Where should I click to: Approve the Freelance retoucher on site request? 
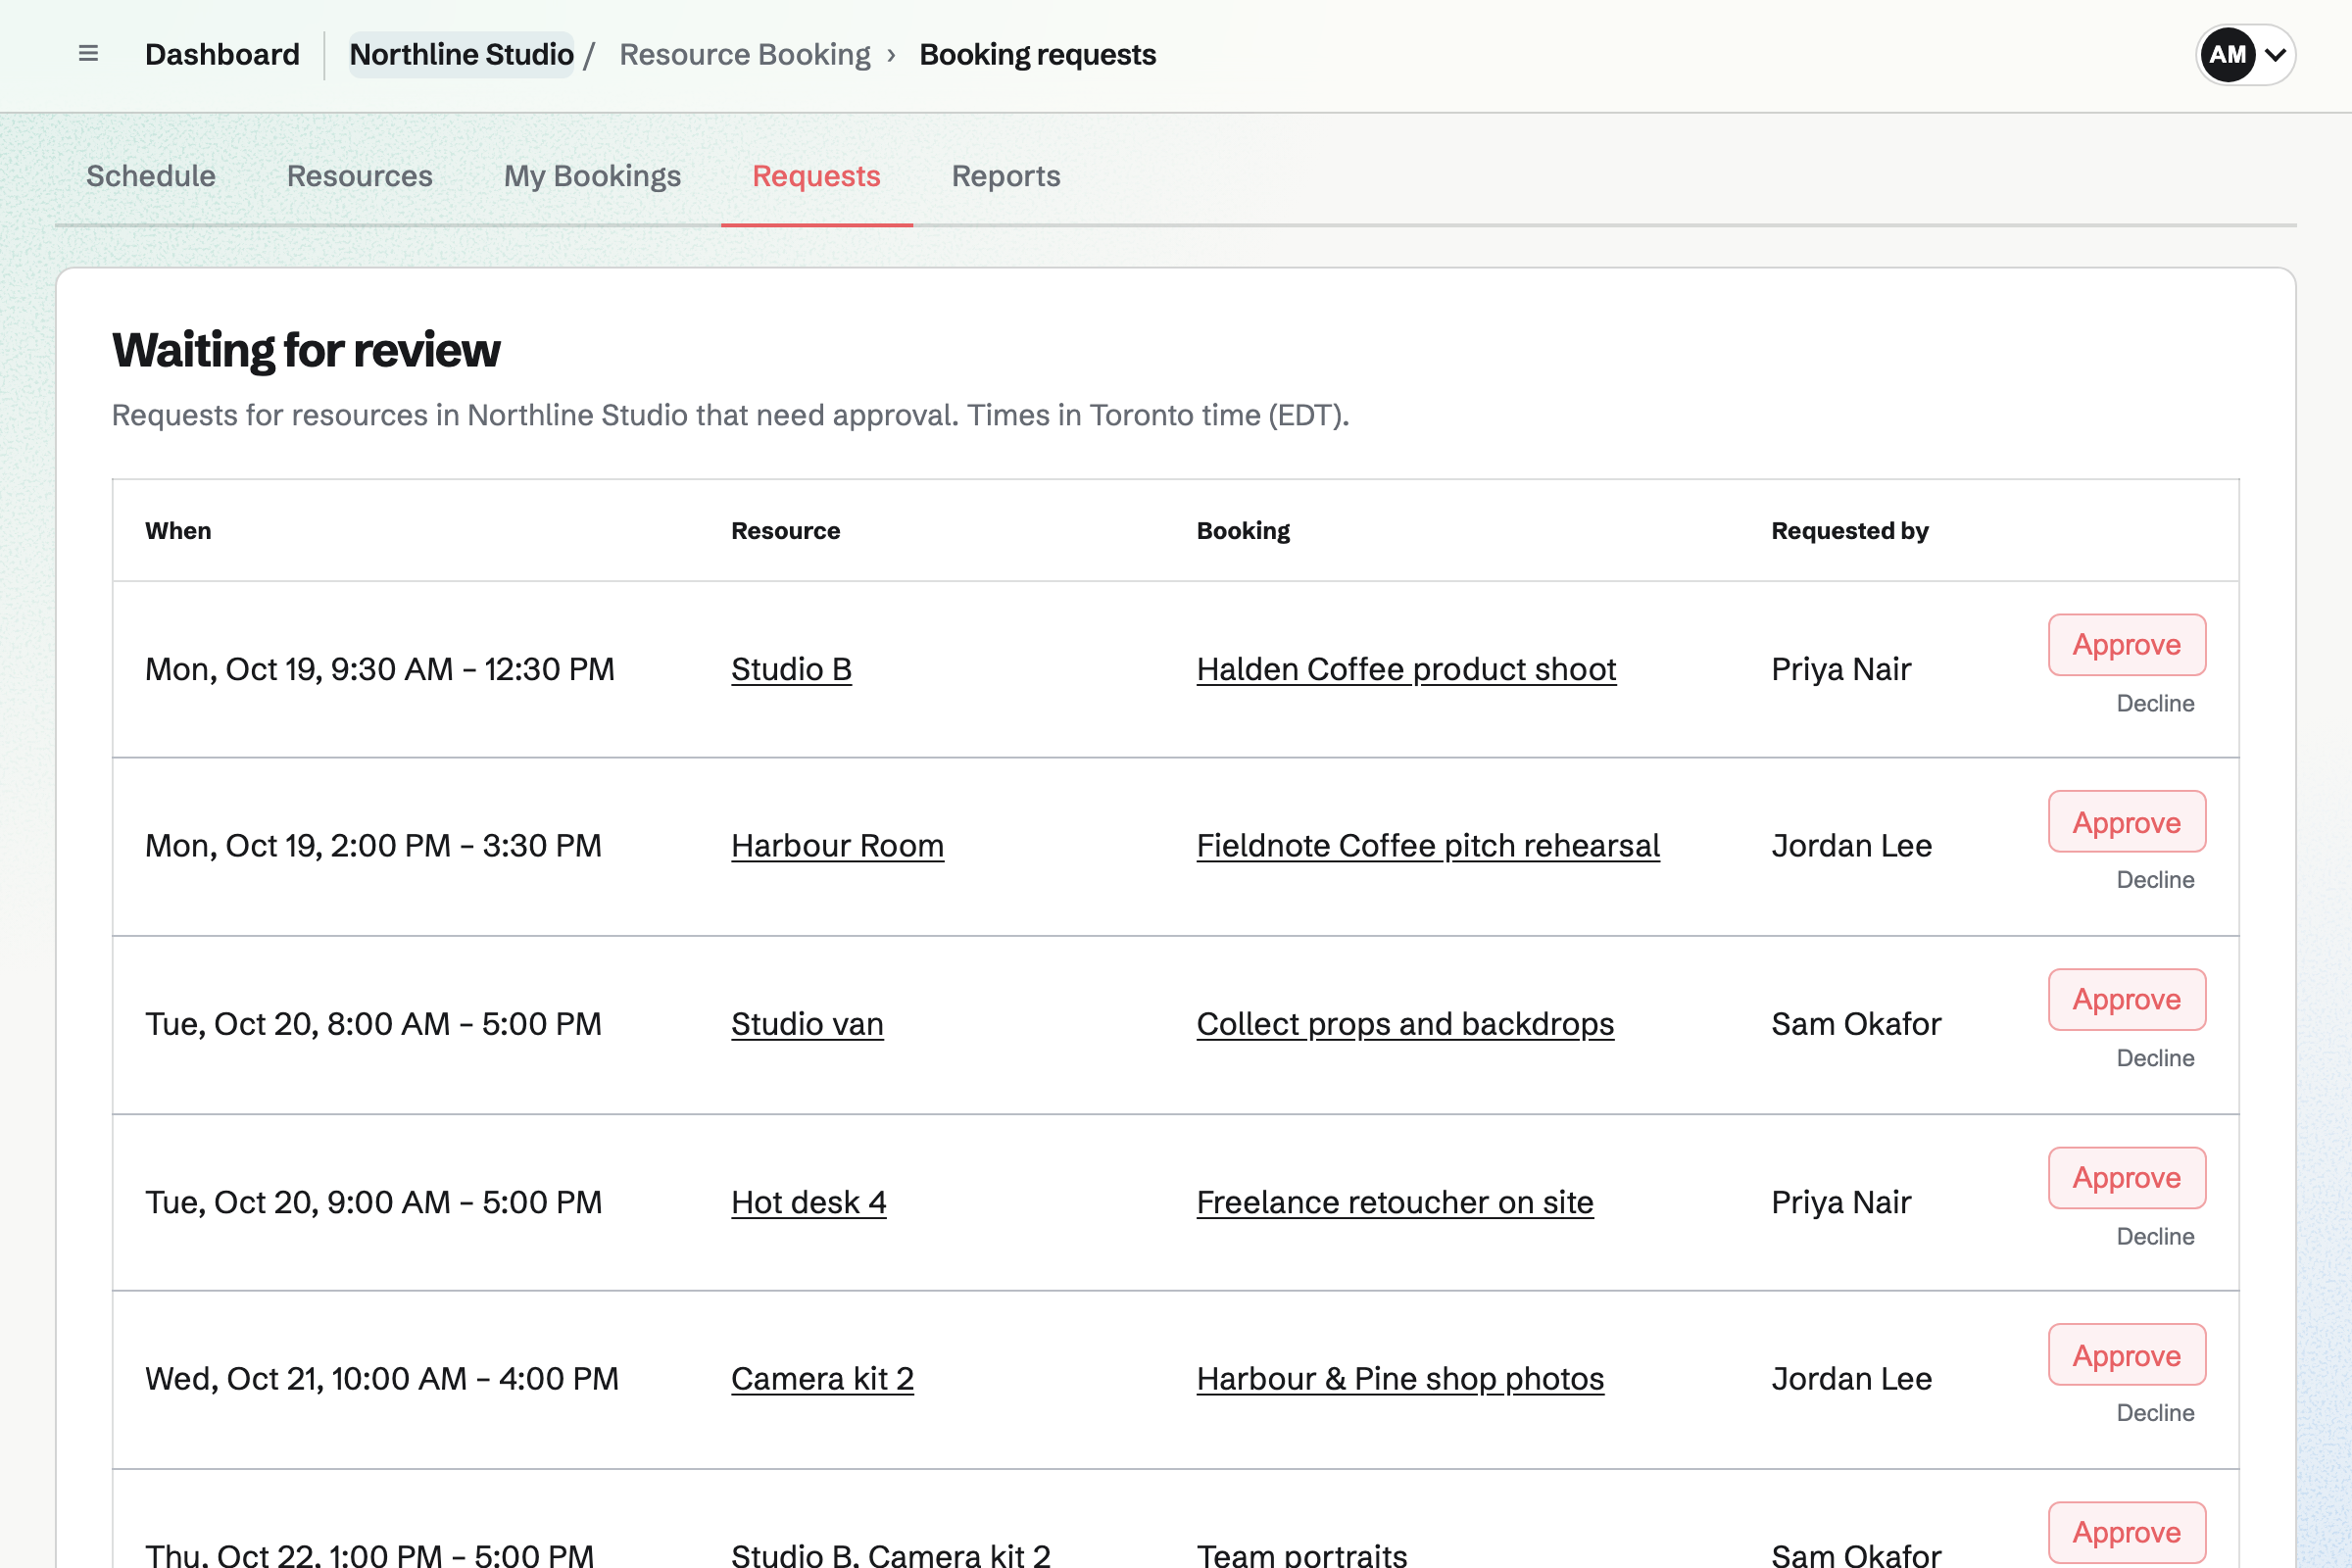click(x=2127, y=1178)
